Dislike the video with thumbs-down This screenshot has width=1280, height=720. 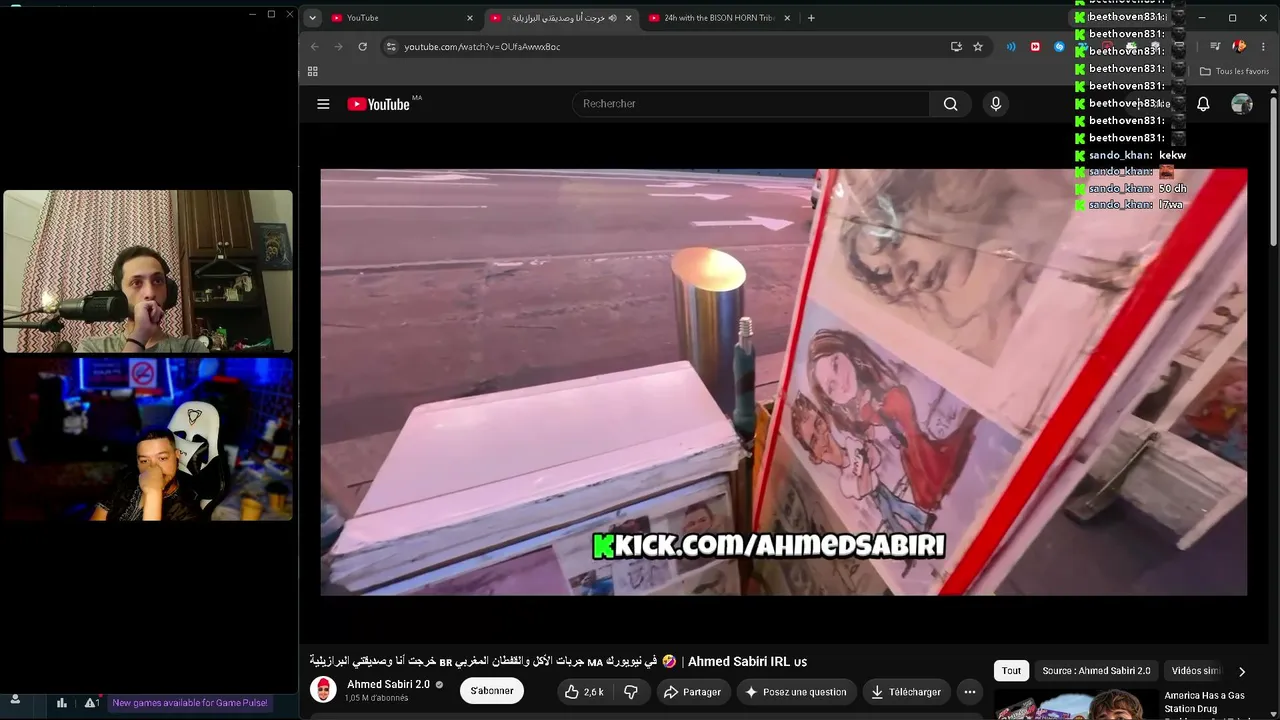(x=630, y=692)
